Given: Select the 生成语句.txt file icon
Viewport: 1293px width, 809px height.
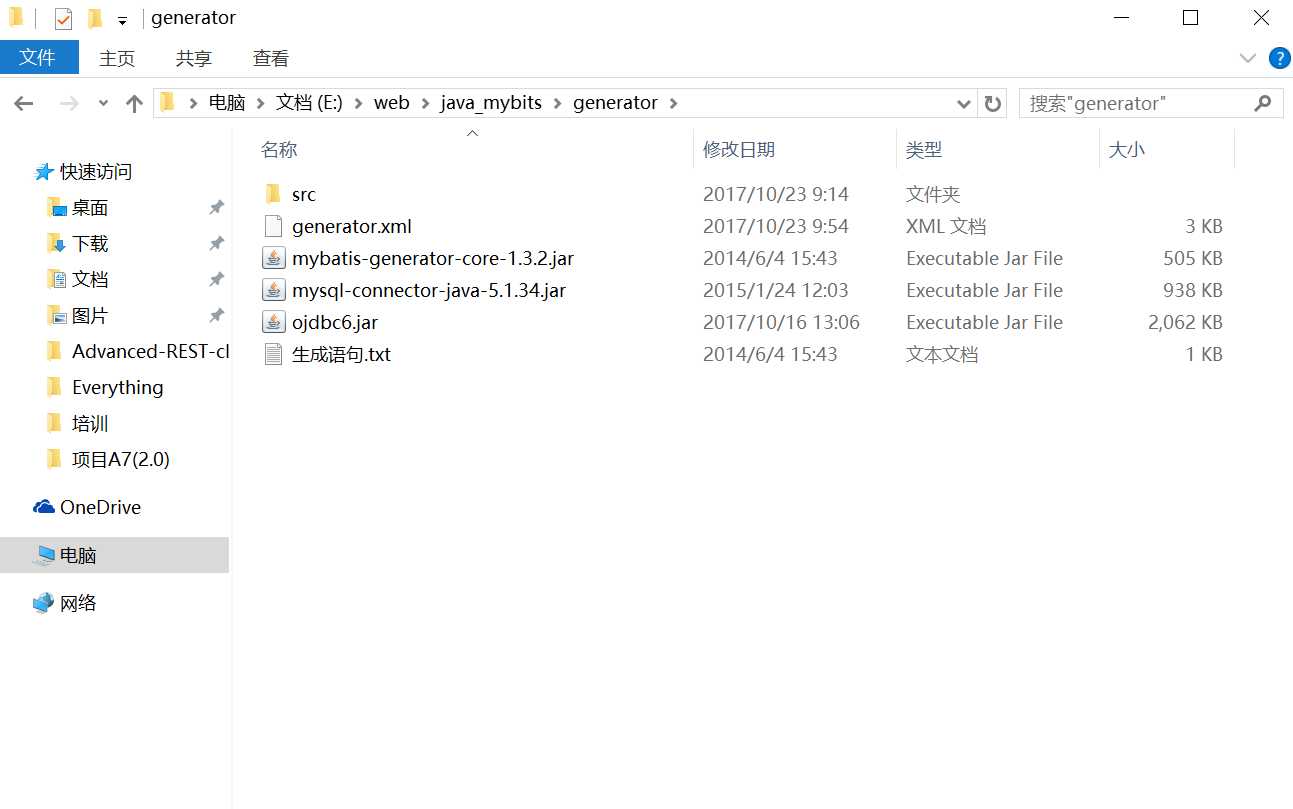Looking at the screenshot, I should 273,354.
